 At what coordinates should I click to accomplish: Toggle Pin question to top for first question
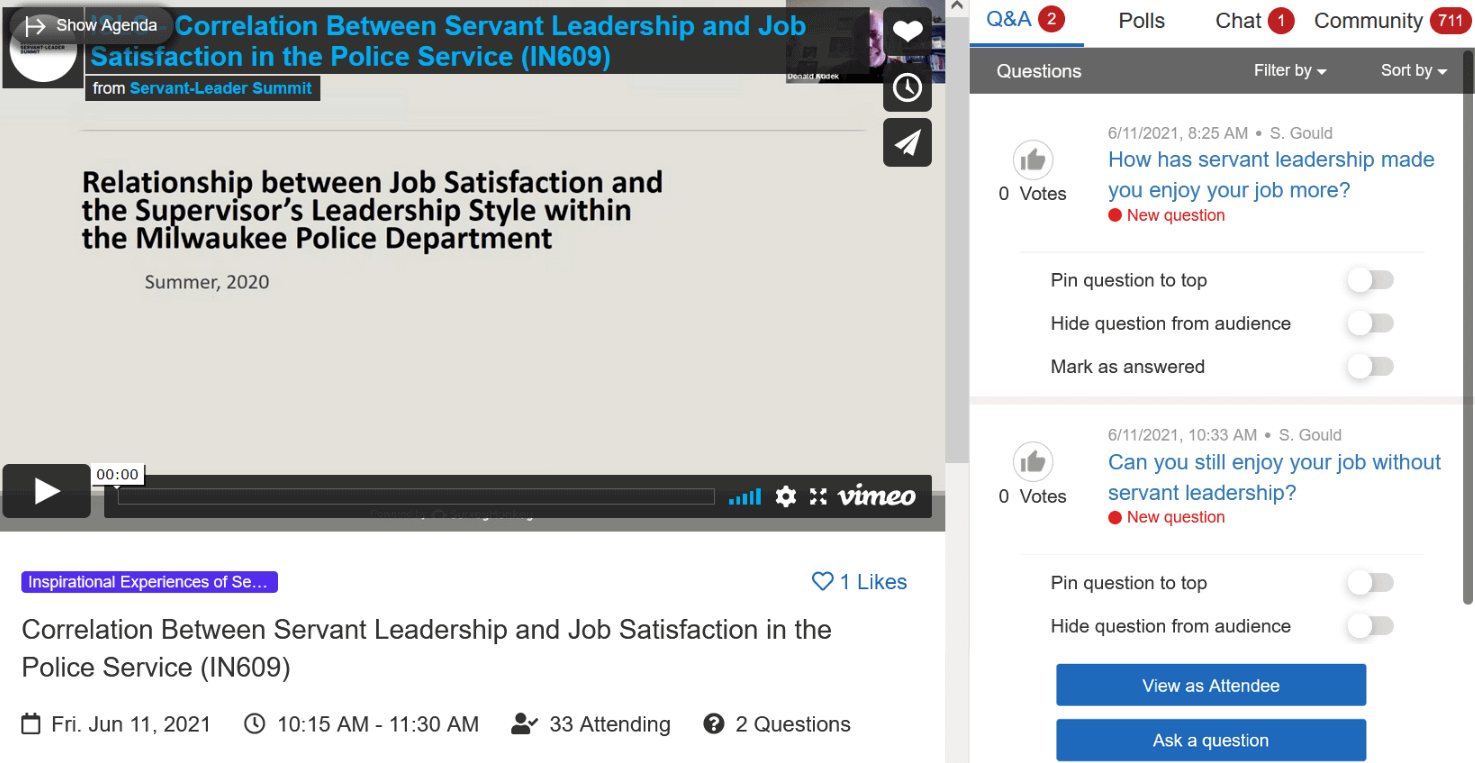pos(1369,281)
